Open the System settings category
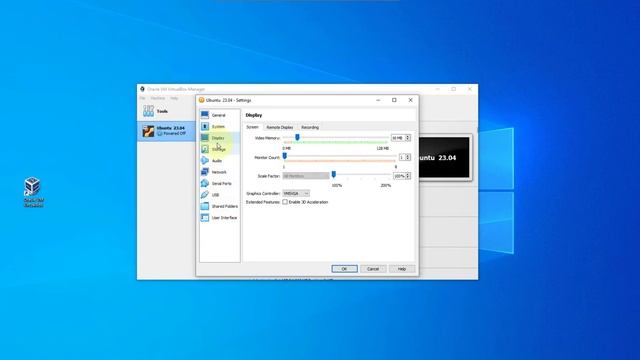640x360 pixels. point(219,127)
